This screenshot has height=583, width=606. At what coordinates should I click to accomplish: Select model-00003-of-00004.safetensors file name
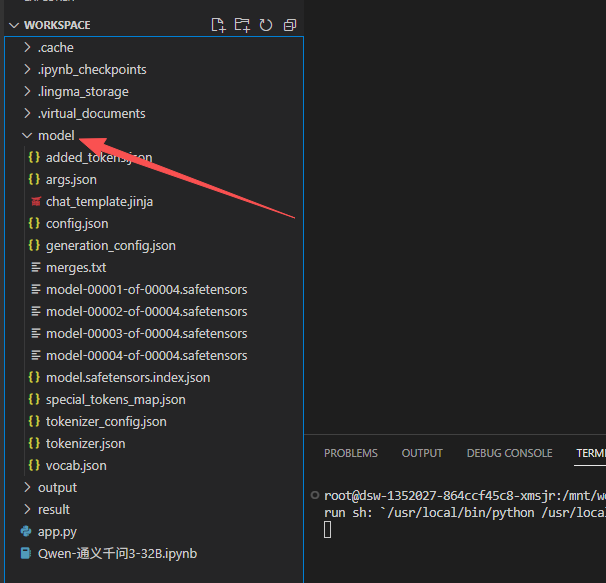[146, 334]
